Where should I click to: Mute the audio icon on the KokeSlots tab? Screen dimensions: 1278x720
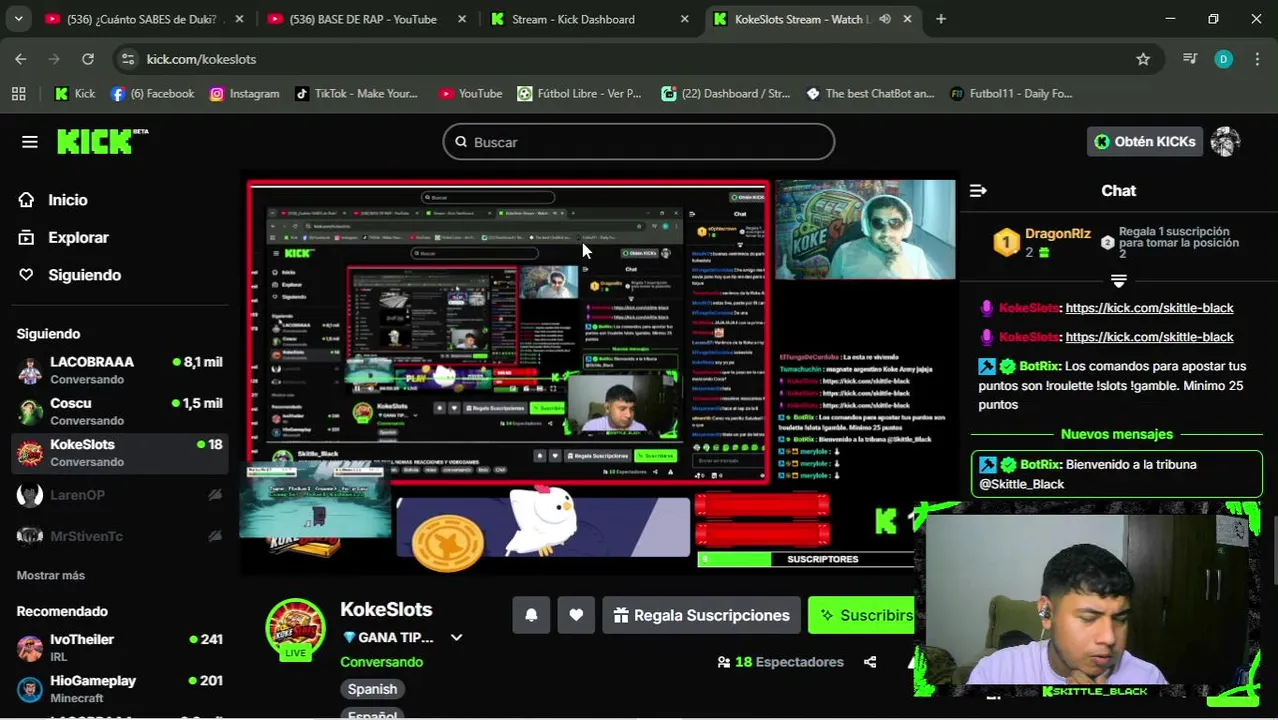coord(885,19)
